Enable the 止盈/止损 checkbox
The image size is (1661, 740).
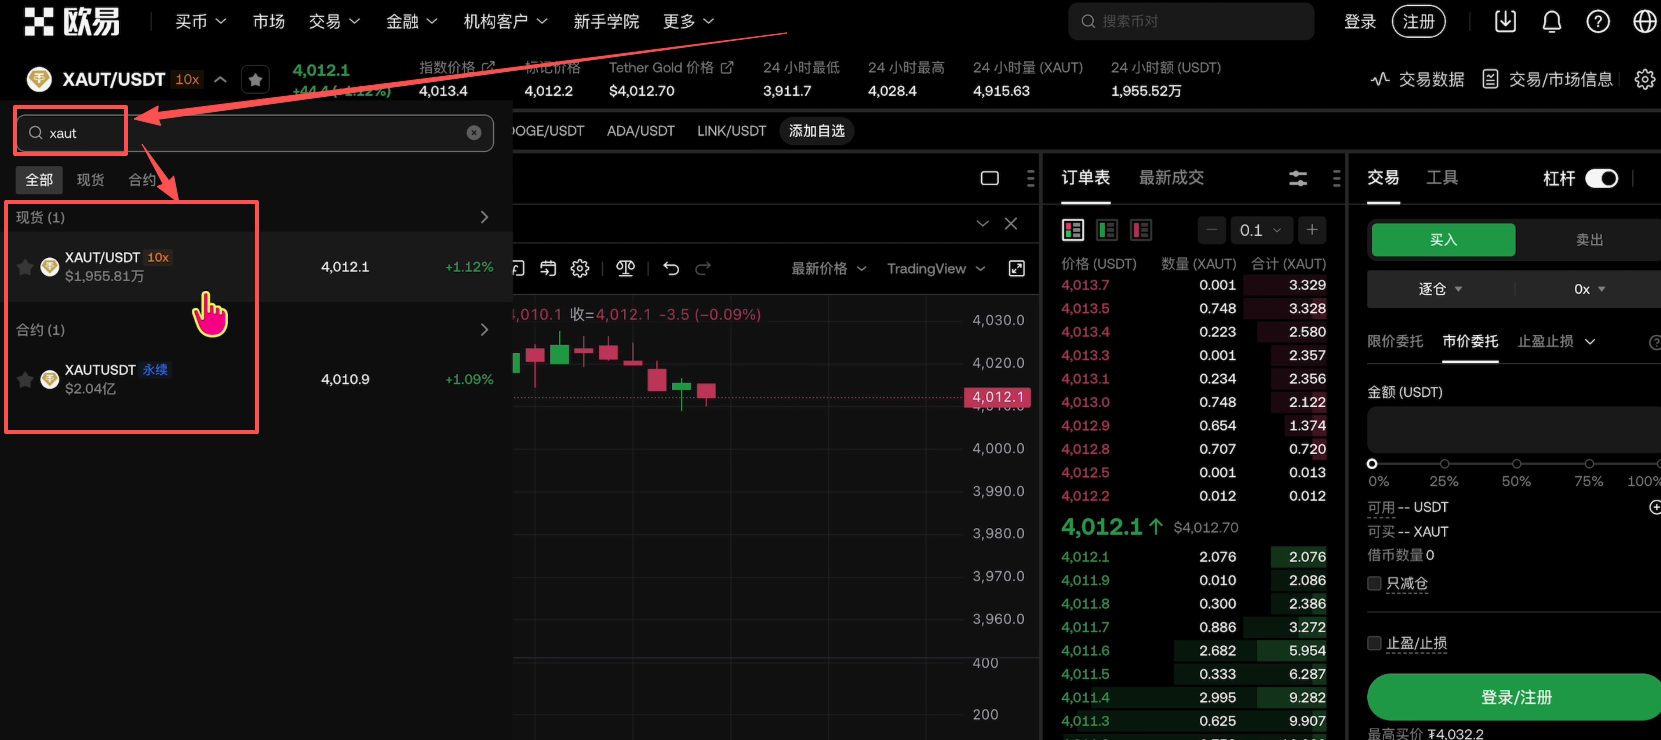tap(1374, 643)
